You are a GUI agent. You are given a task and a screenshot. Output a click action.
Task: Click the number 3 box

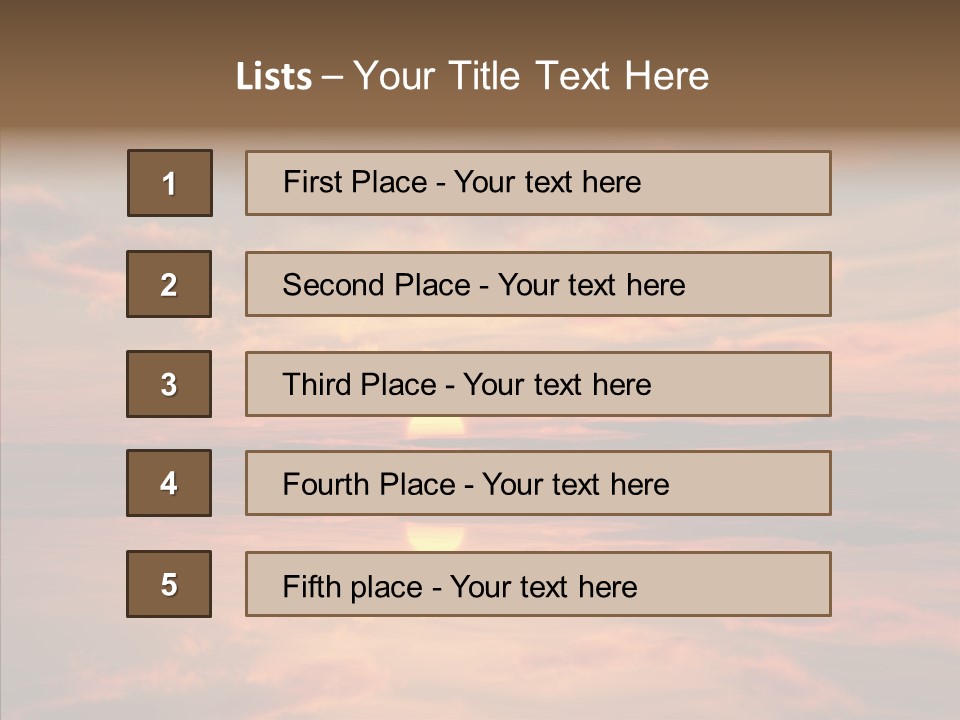point(169,384)
